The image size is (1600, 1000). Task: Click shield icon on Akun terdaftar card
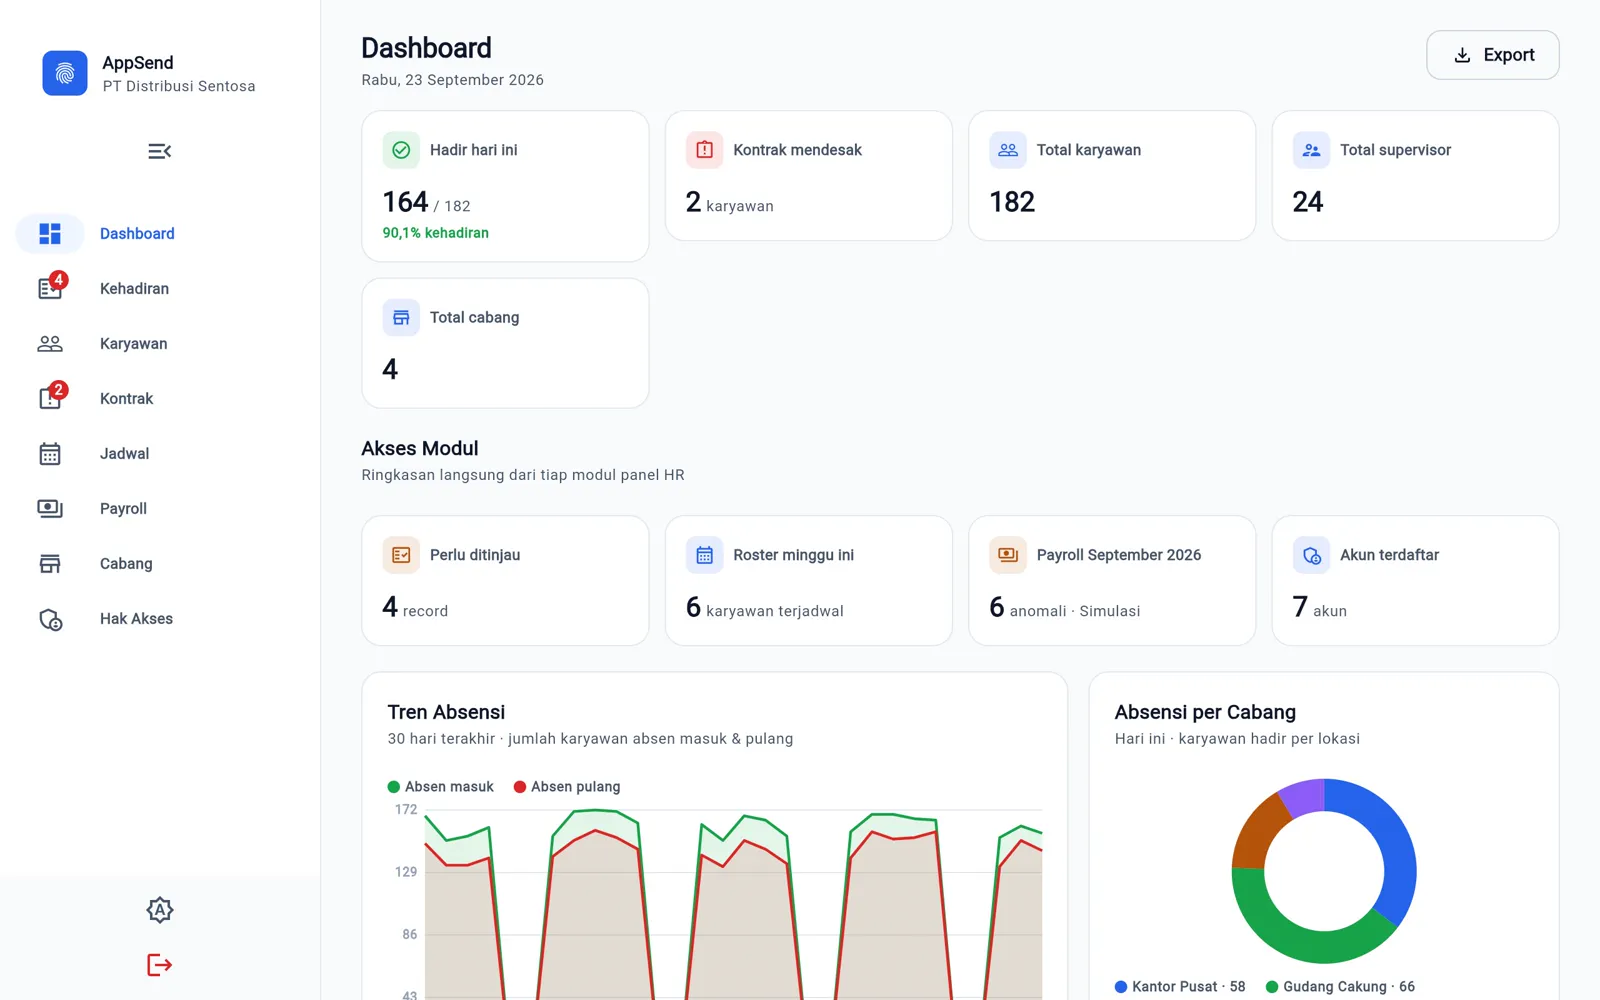point(1311,555)
